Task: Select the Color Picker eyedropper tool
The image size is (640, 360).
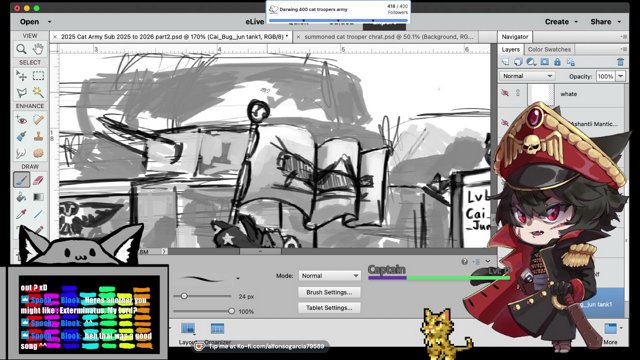Action: point(21,214)
